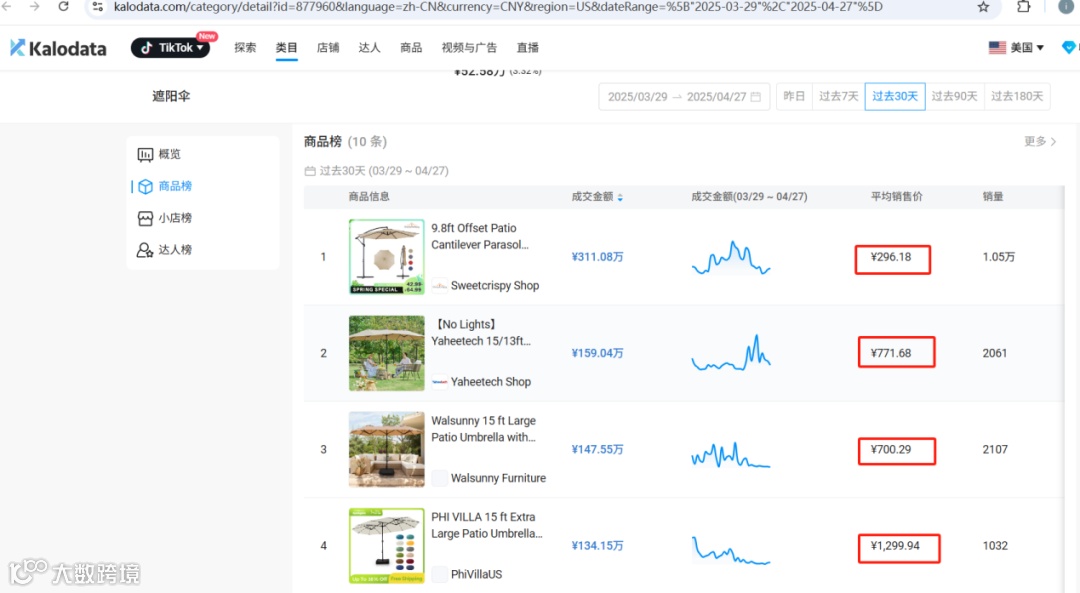
Task: Open the PhiVillaUS shop link
Action: tap(476, 574)
